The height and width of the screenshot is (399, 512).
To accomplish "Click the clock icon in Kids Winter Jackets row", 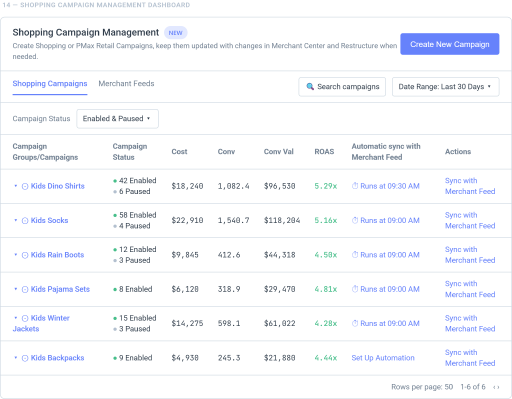I will 355,323.
